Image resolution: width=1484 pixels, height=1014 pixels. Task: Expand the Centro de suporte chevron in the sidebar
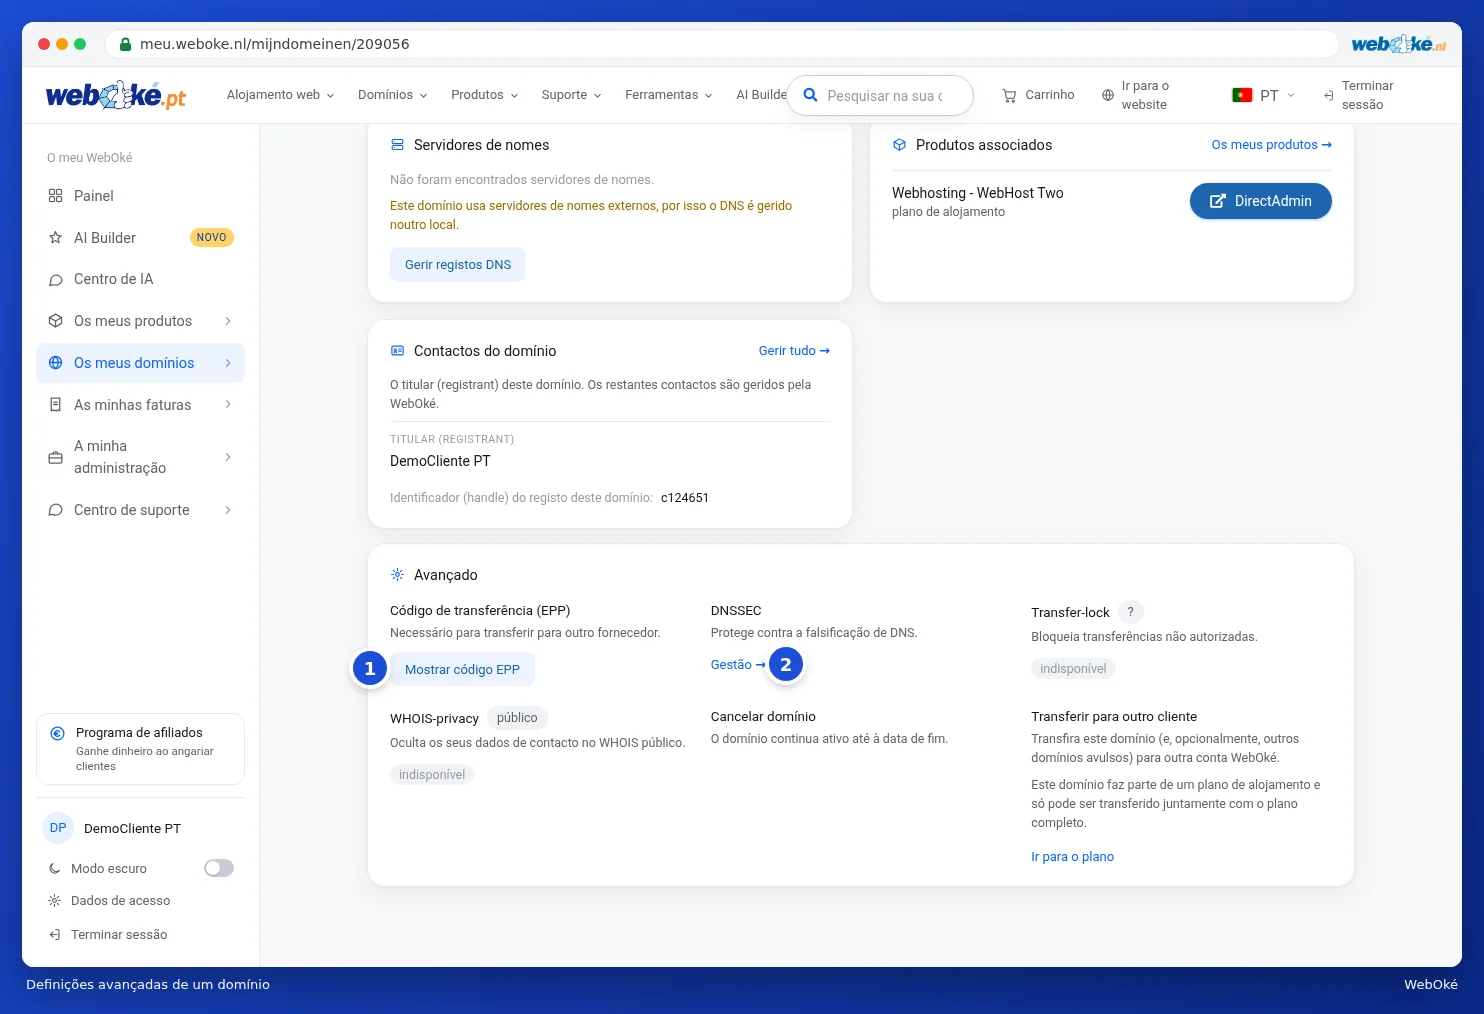(228, 510)
